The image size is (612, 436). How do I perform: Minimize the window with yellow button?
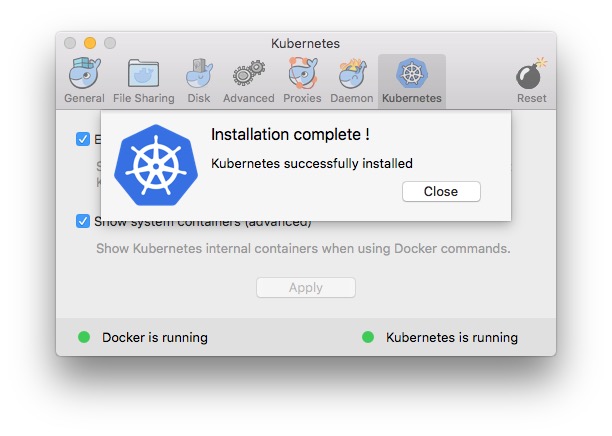click(90, 43)
